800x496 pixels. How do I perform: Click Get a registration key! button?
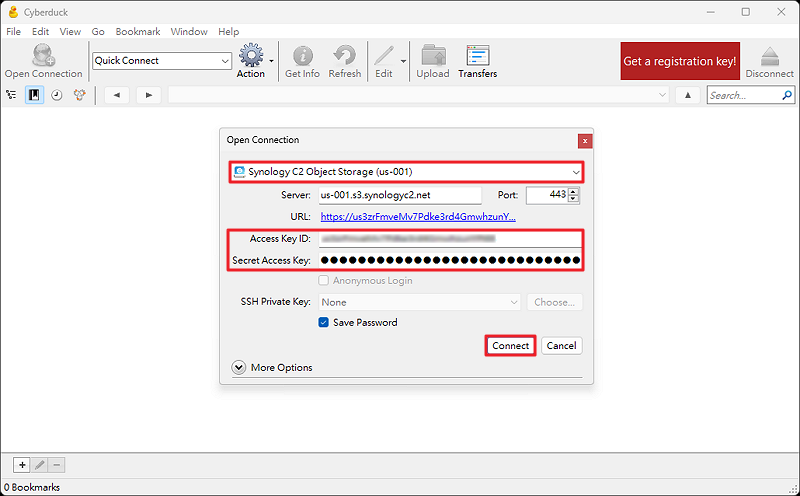(x=680, y=61)
